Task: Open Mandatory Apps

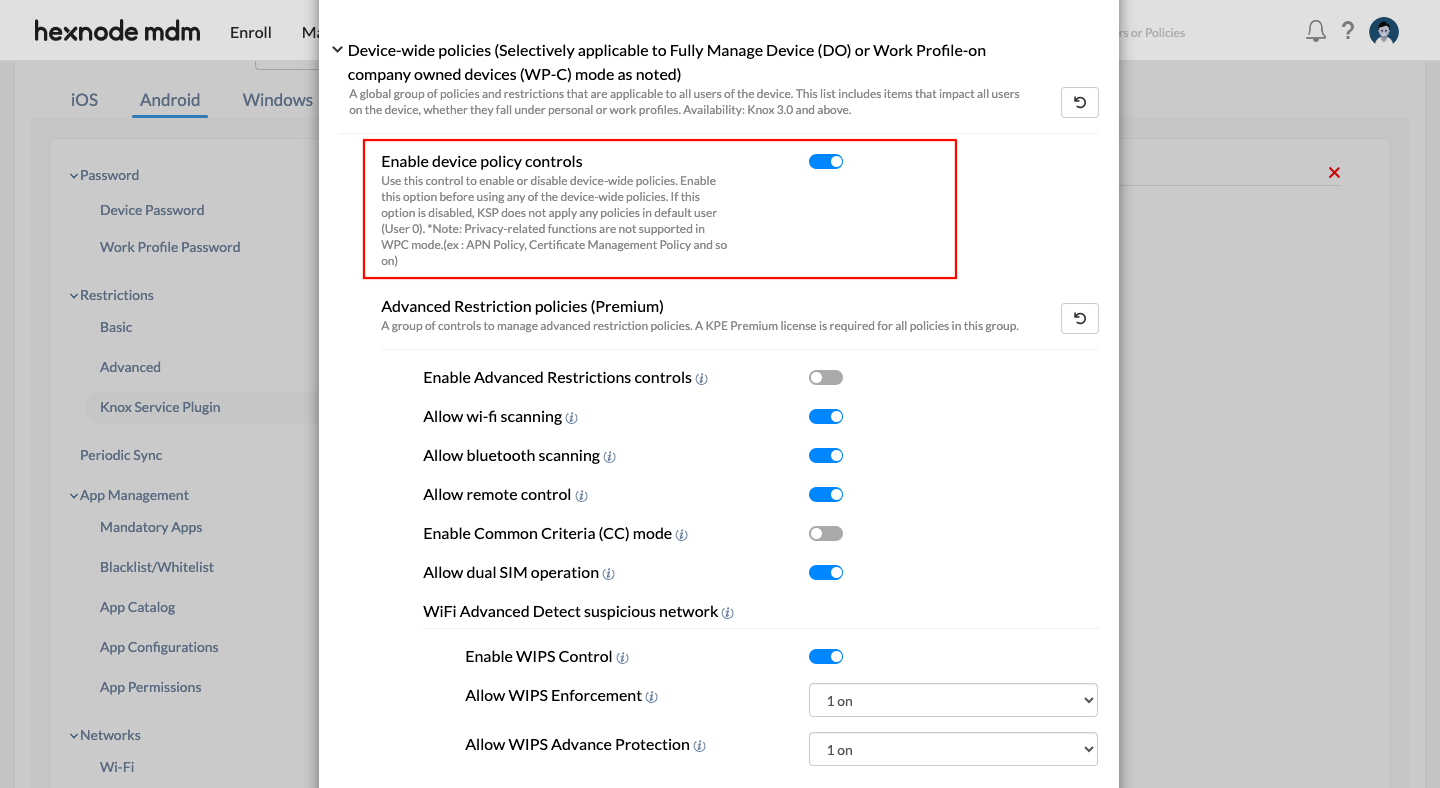Action: click(x=151, y=527)
